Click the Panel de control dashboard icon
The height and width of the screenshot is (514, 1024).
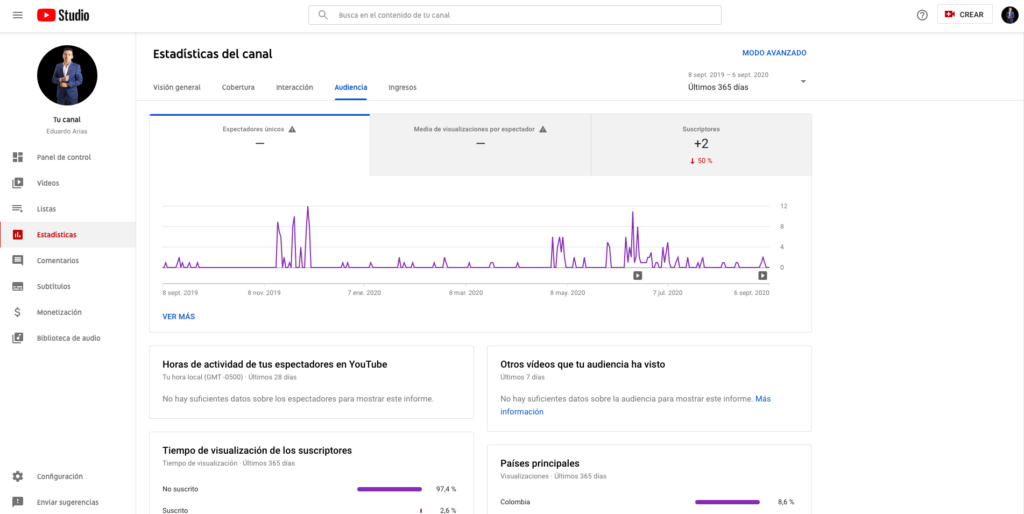pyautogui.click(x=18, y=157)
